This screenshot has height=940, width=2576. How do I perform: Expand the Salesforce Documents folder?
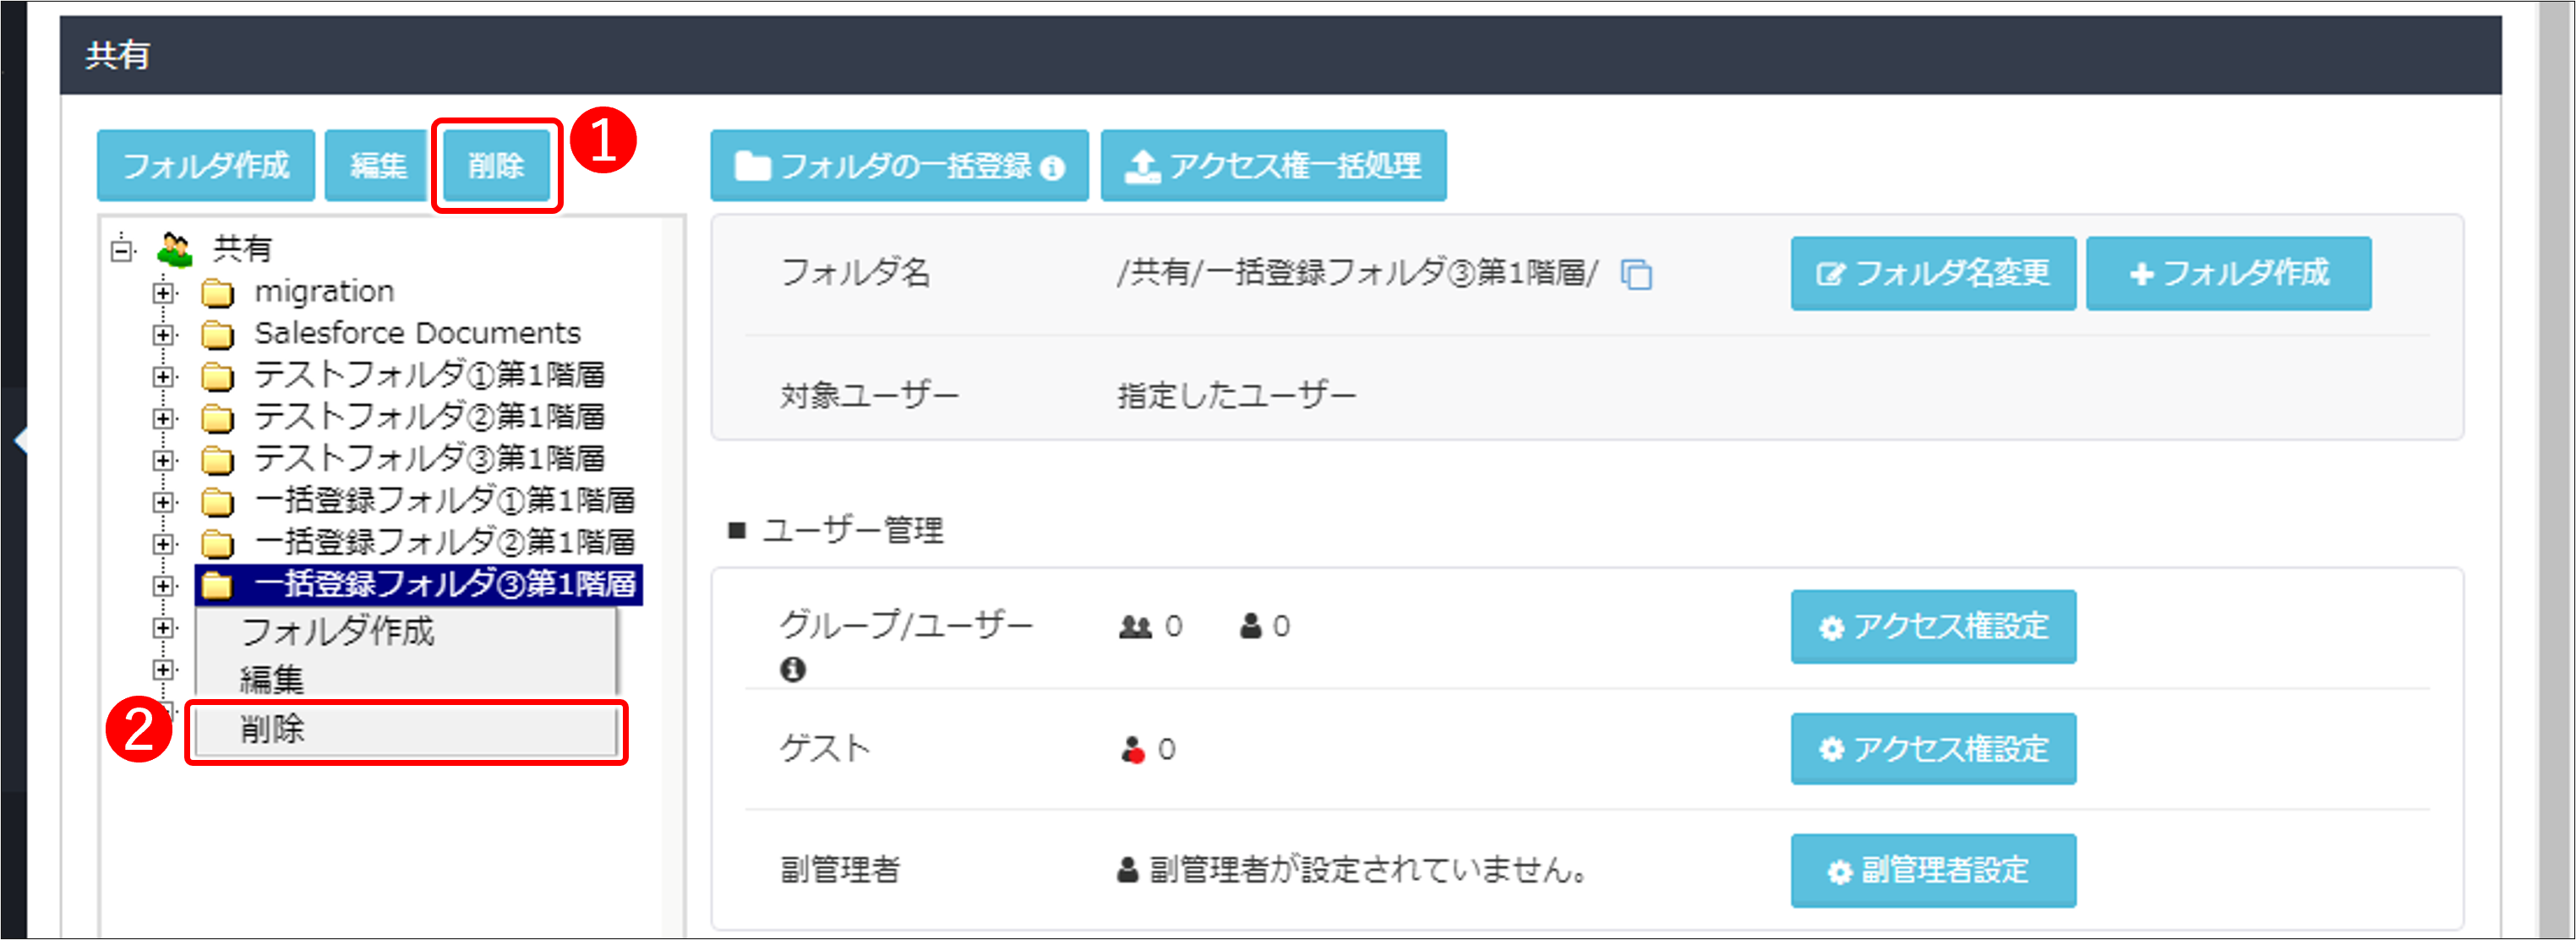coord(163,334)
